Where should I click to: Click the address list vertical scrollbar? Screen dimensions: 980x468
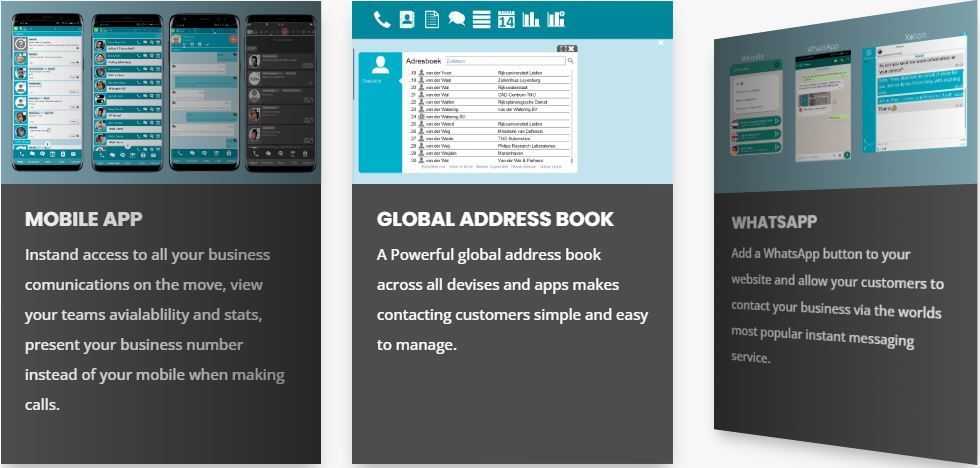pos(574,116)
